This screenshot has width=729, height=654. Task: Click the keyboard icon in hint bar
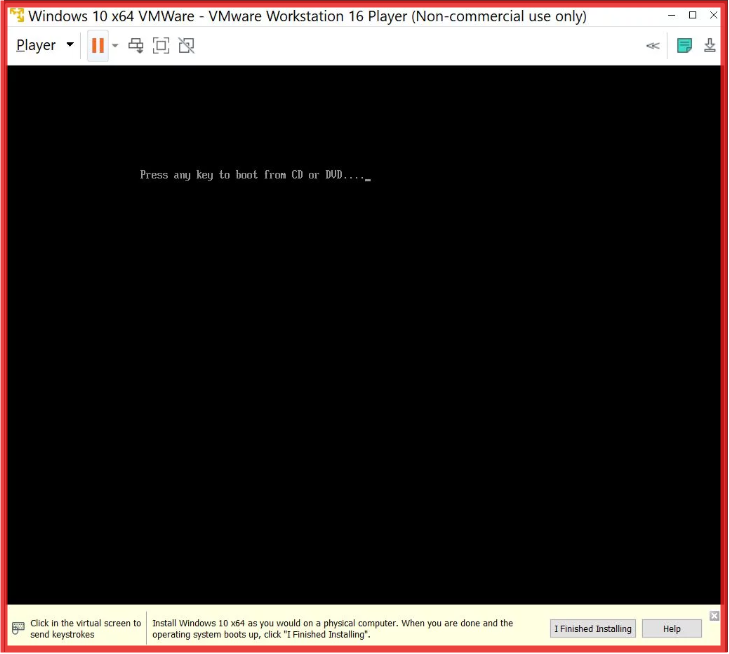click(17, 629)
